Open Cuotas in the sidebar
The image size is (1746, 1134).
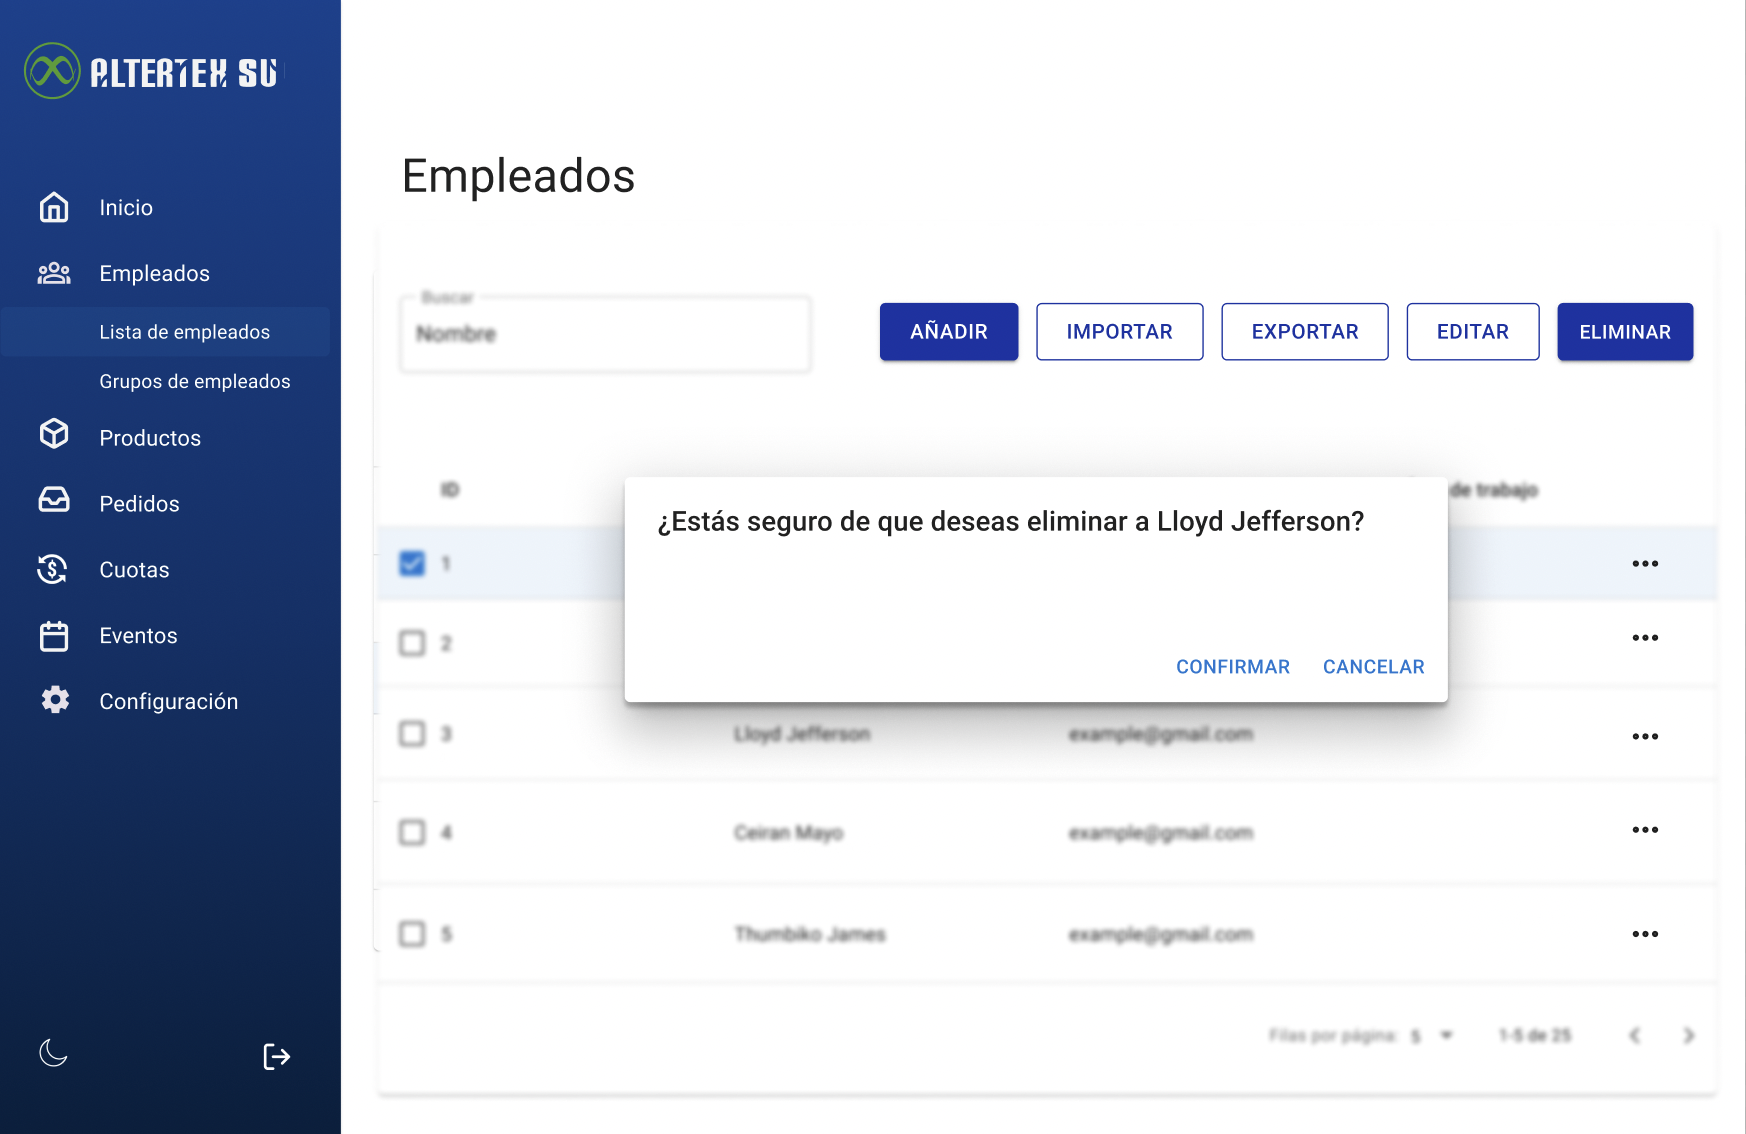[134, 570]
